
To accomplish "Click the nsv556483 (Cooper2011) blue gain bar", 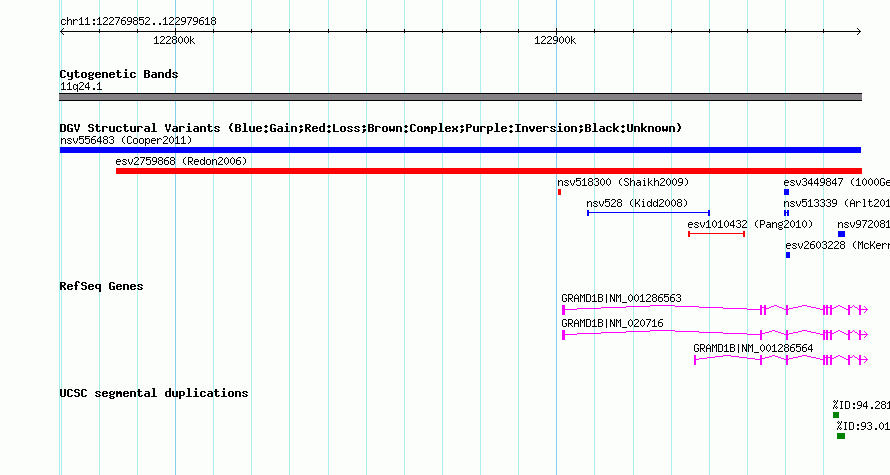I will coord(460,150).
